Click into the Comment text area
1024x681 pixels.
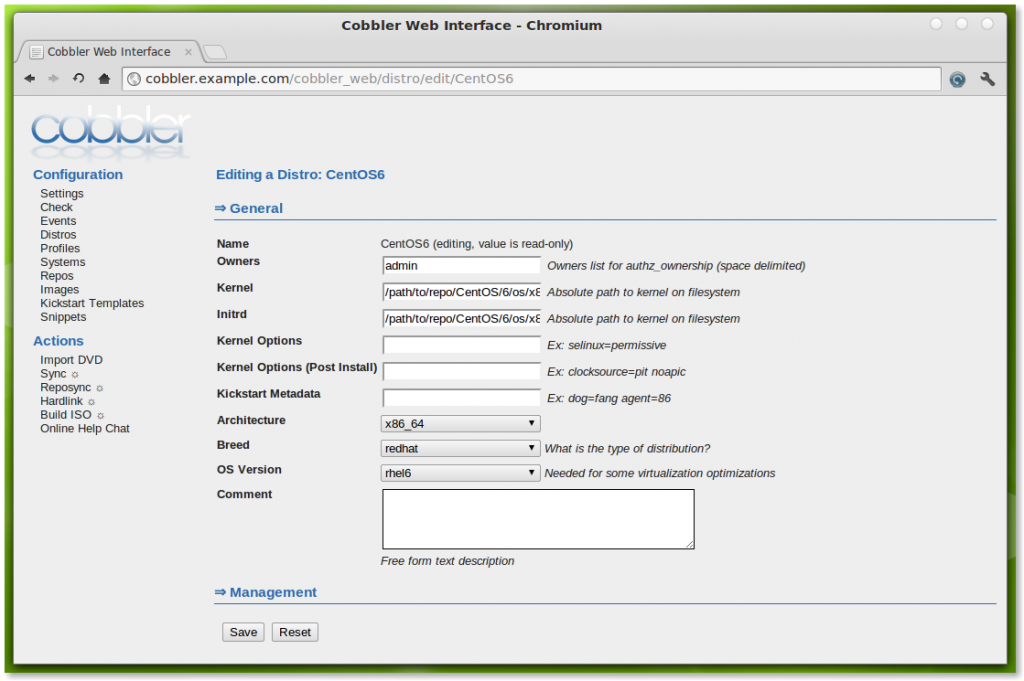point(538,518)
